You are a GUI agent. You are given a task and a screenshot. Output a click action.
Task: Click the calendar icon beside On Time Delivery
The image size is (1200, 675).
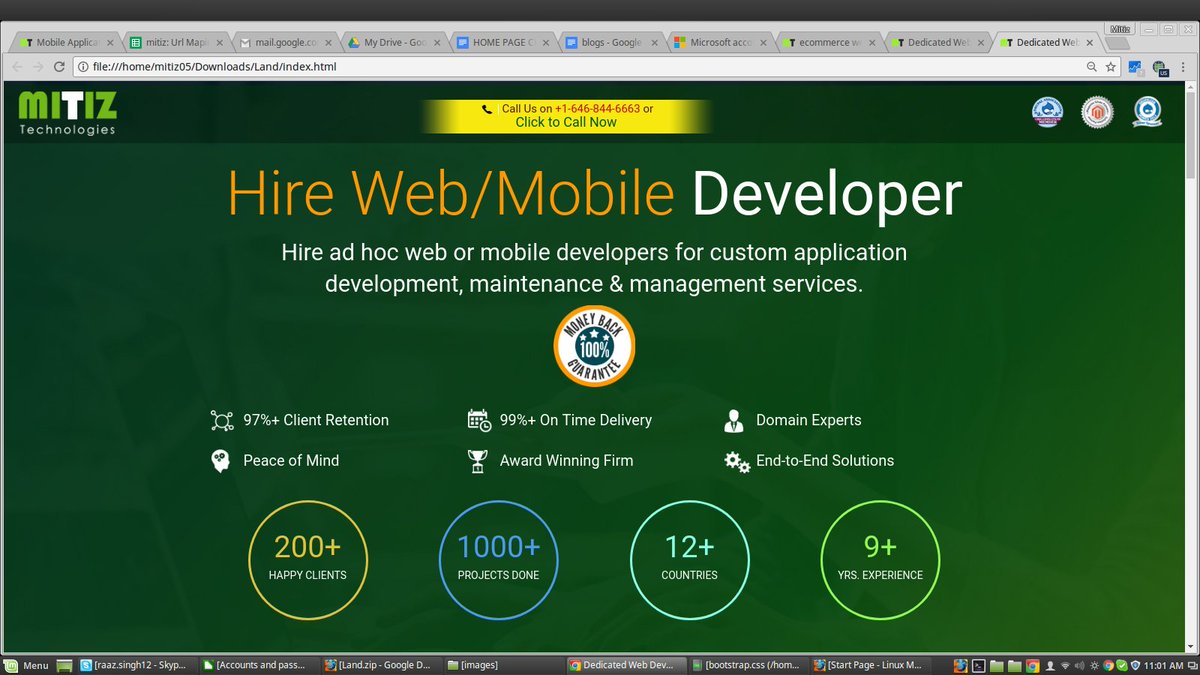[x=479, y=420]
